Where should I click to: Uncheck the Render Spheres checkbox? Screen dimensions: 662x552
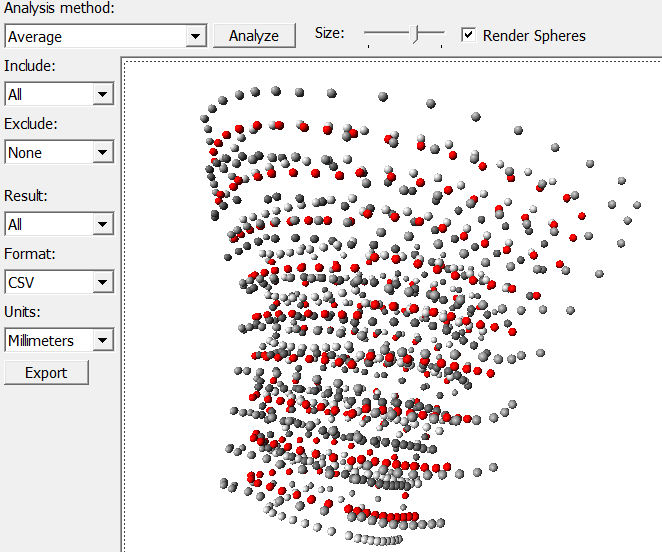point(468,35)
